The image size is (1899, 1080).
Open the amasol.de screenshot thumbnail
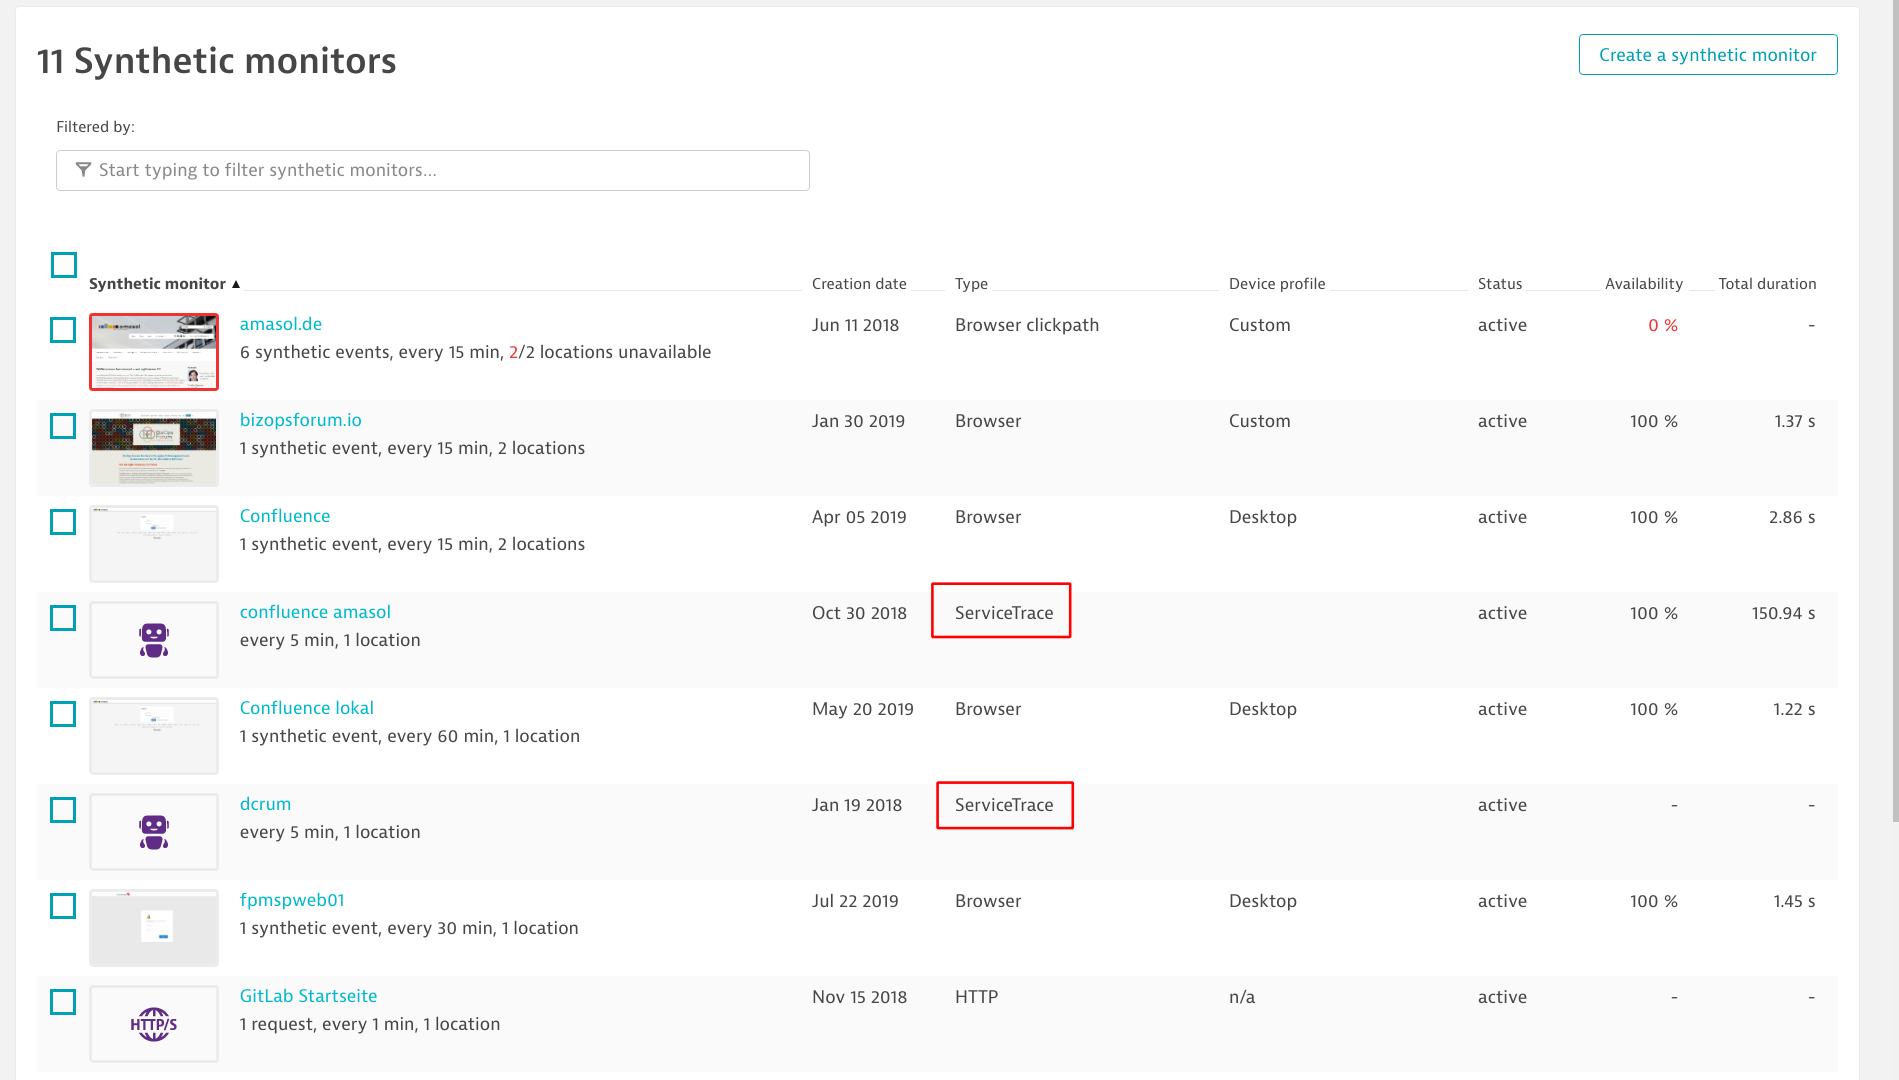(154, 351)
